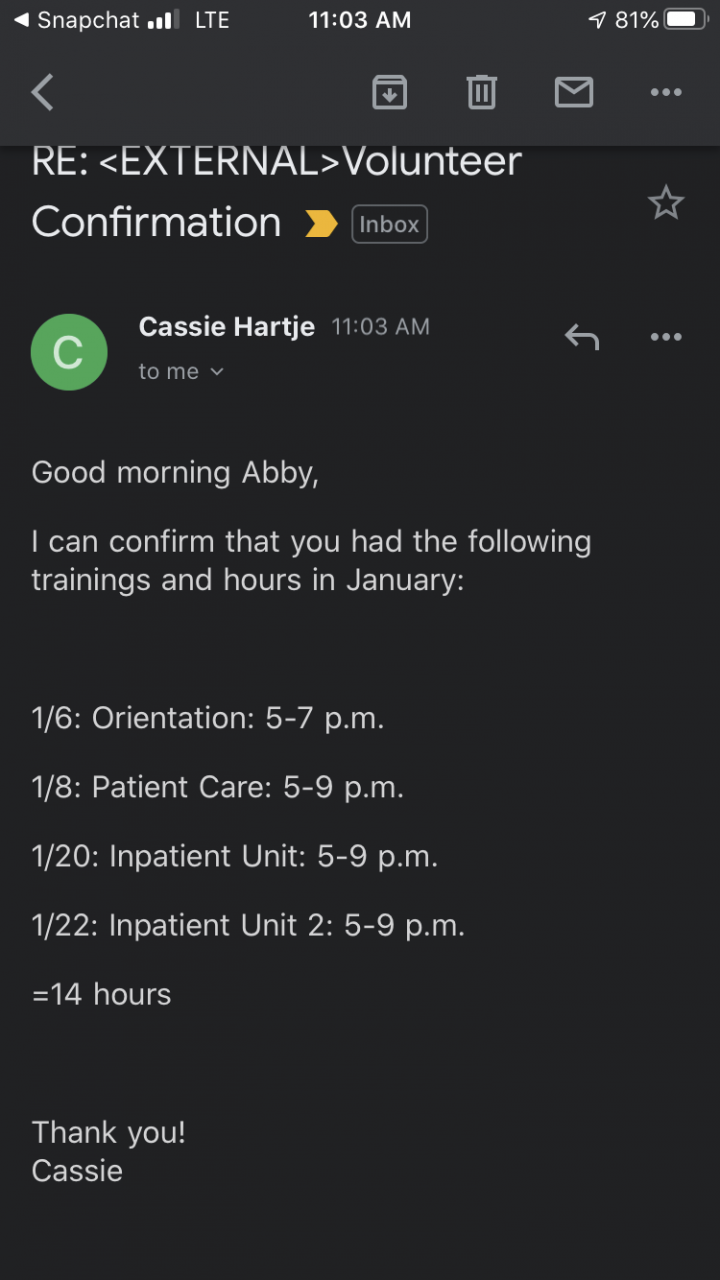The image size is (720, 1280).
Task: Delete this email with trash icon
Action: point(481,93)
